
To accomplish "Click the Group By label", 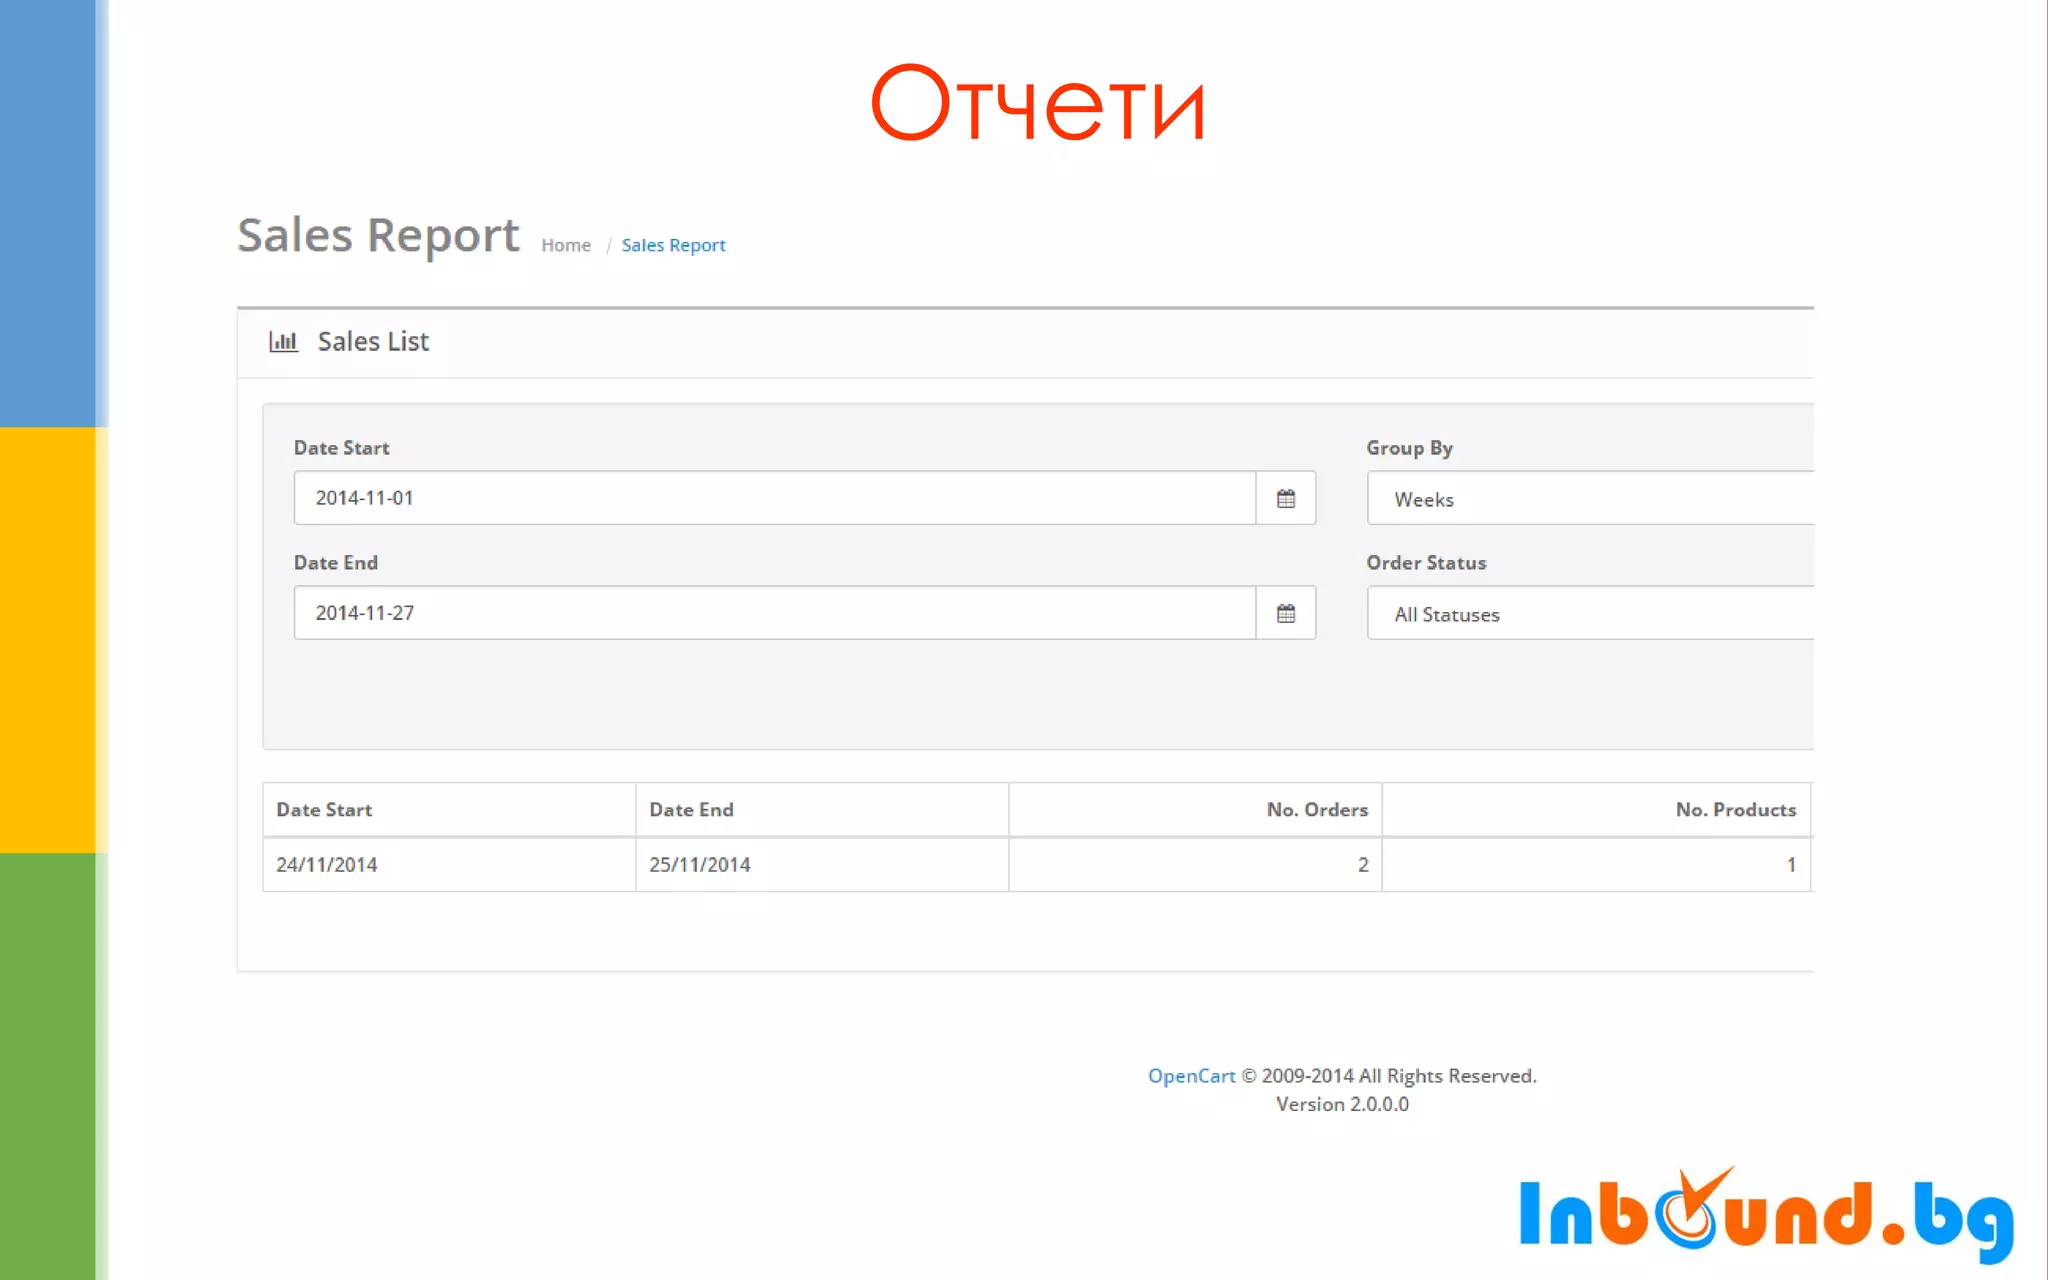I will 1409,448.
